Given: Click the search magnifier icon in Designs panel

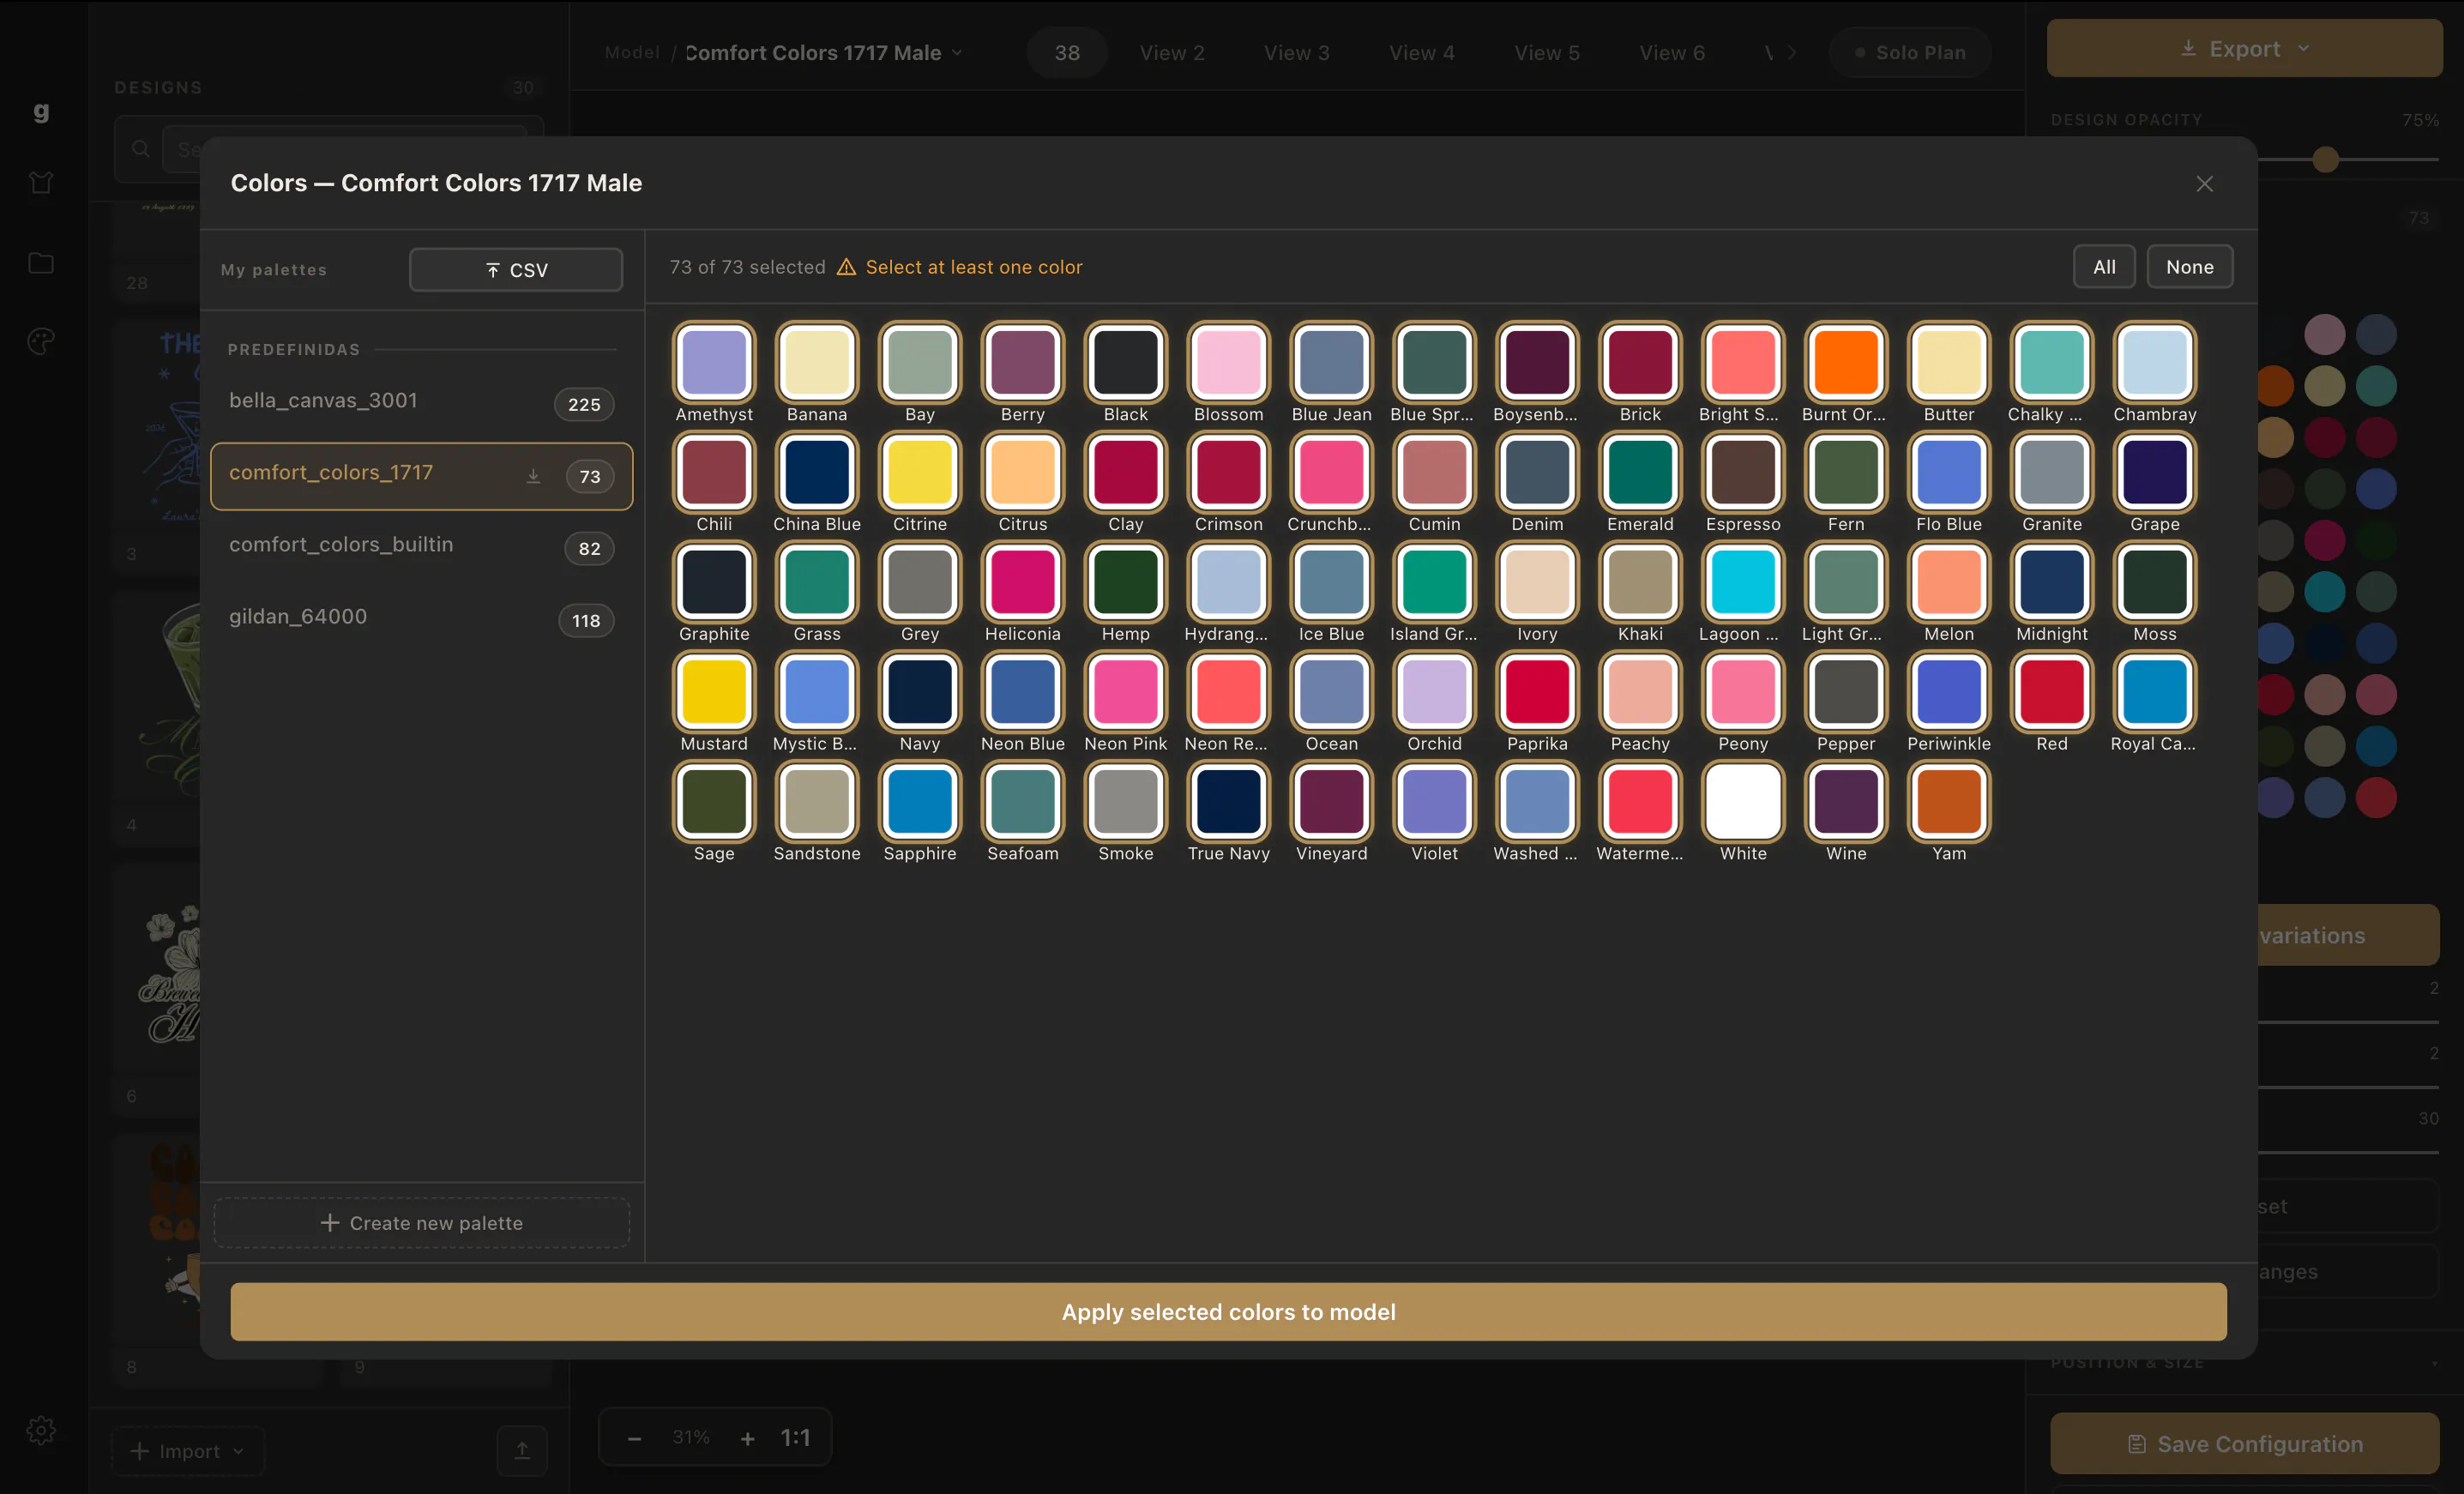Looking at the screenshot, I should coord(141,149).
